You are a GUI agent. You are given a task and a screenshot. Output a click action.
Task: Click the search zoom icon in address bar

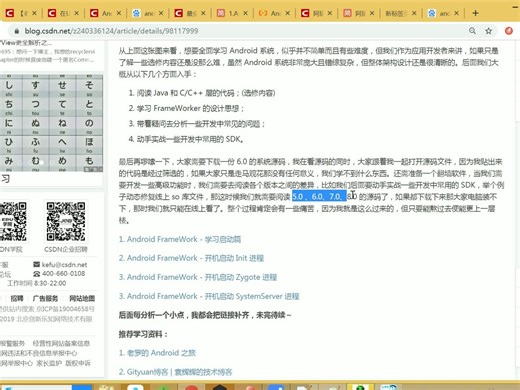pos(472,31)
